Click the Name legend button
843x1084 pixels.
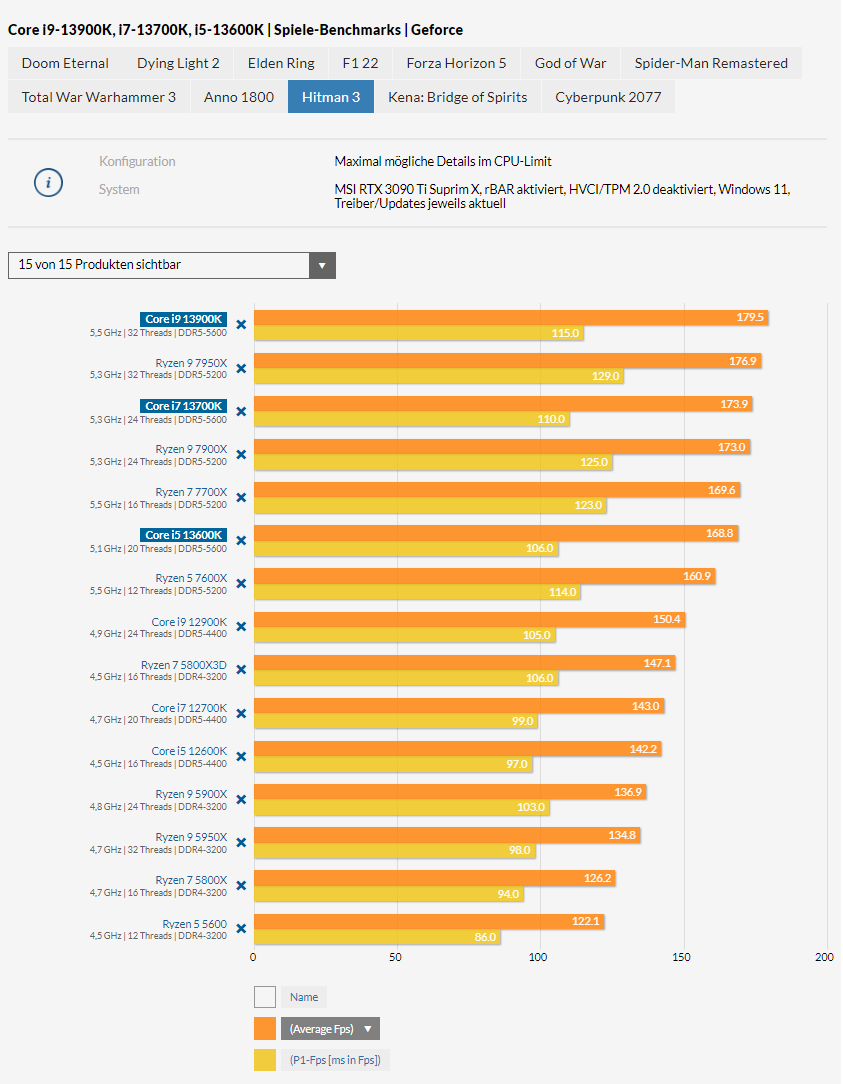[x=304, y=997]
